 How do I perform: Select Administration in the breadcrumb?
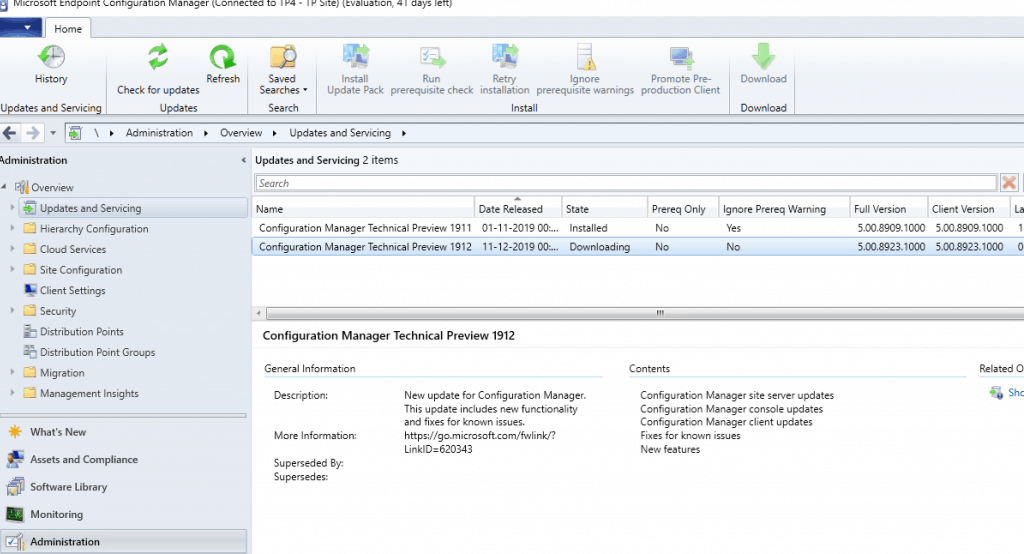159,133
